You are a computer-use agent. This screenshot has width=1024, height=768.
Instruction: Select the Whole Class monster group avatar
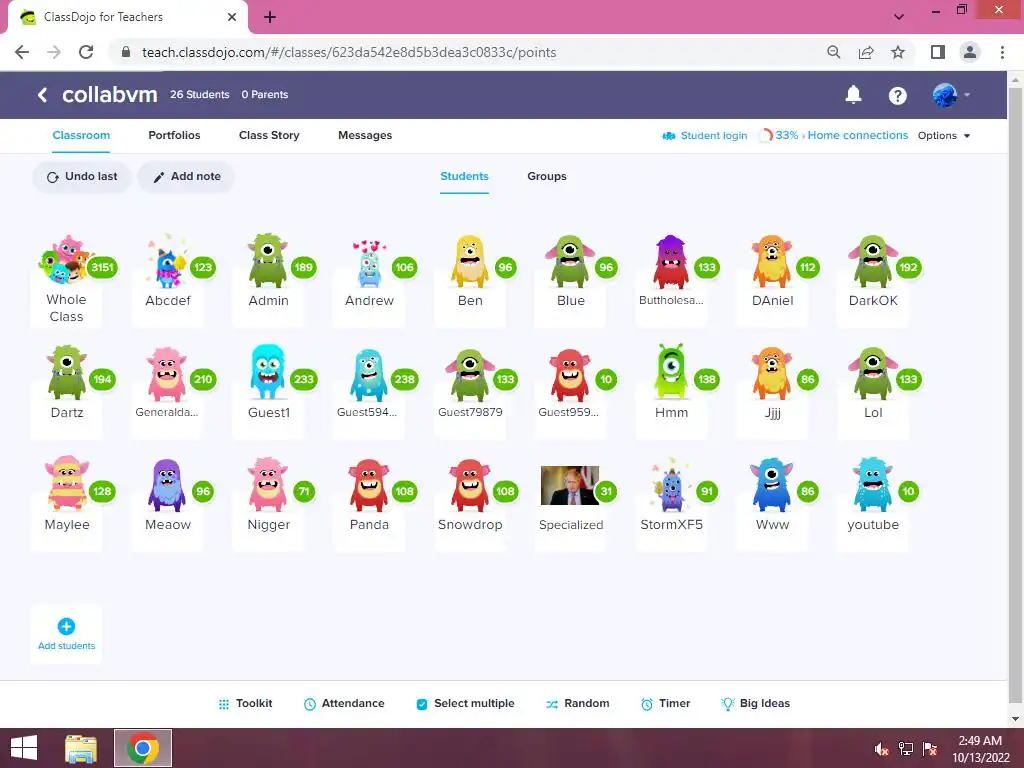[x=65, y=260]
